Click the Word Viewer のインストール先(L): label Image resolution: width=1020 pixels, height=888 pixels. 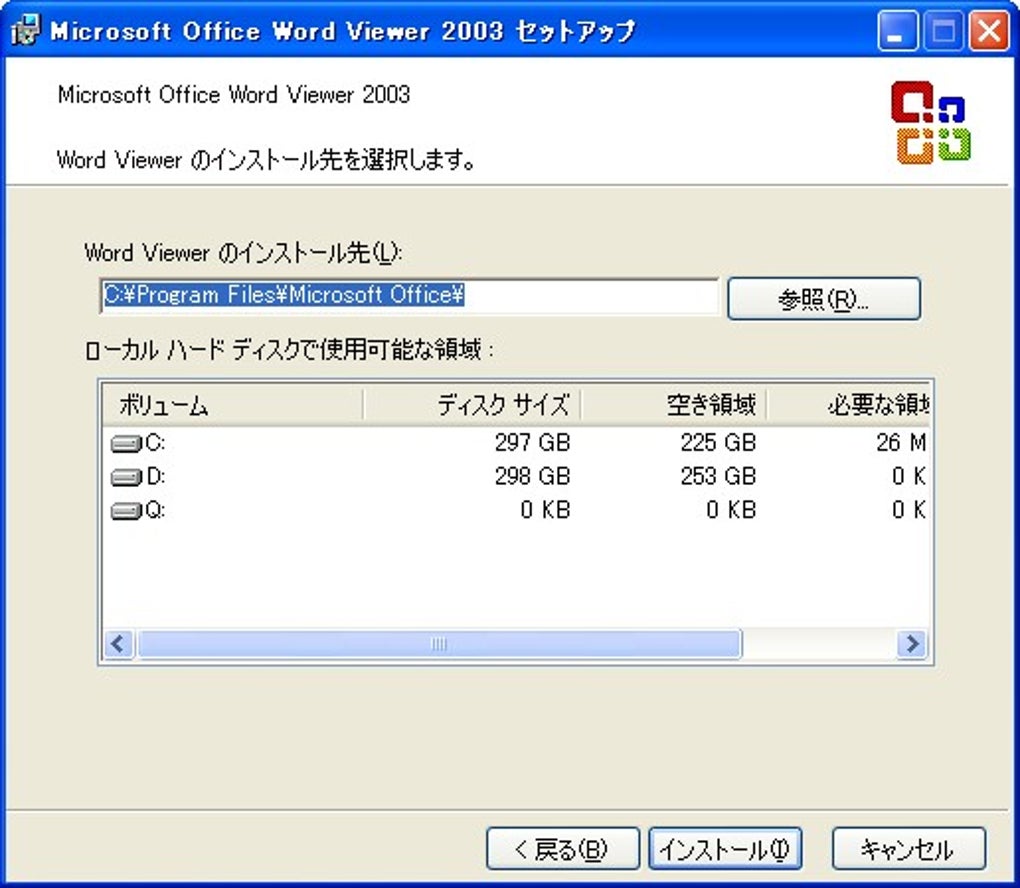(243, 252)
